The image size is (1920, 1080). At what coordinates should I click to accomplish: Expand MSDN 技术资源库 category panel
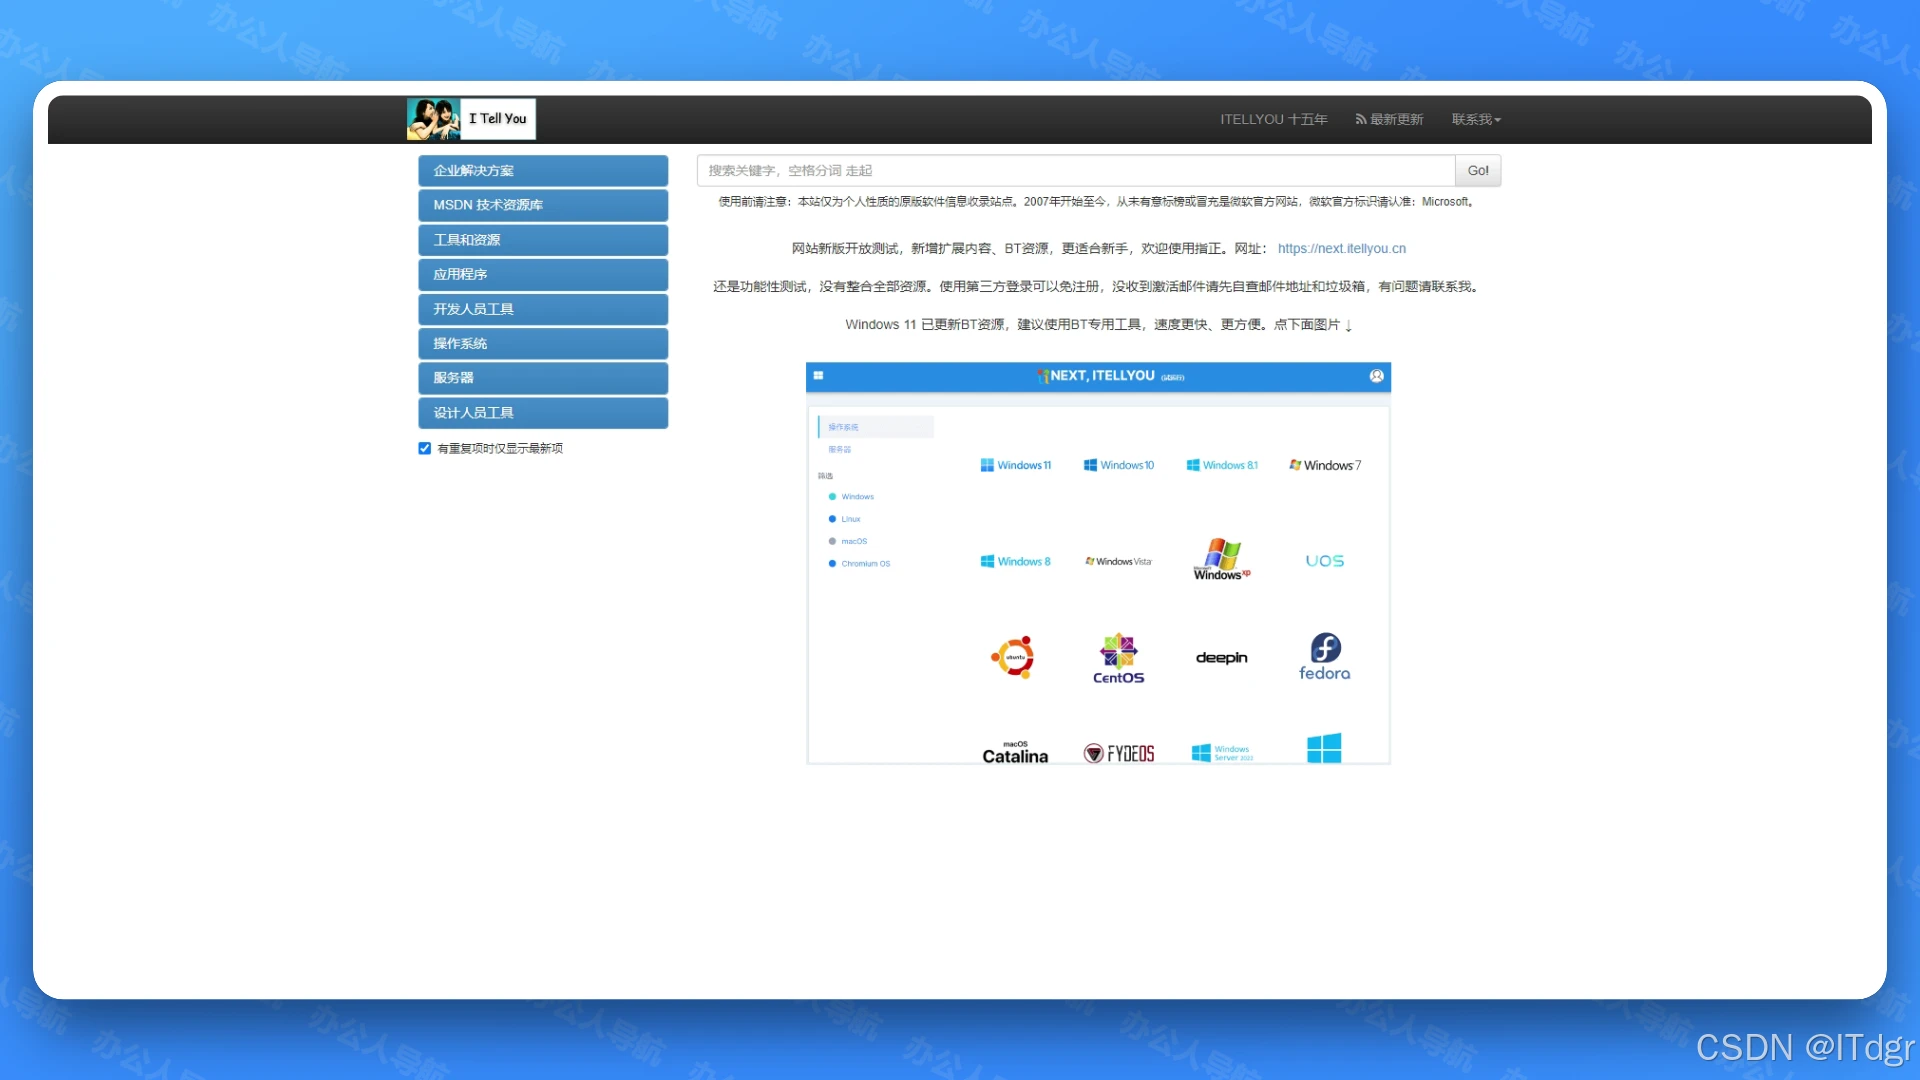pyautogui.click(x=543, y=205)
